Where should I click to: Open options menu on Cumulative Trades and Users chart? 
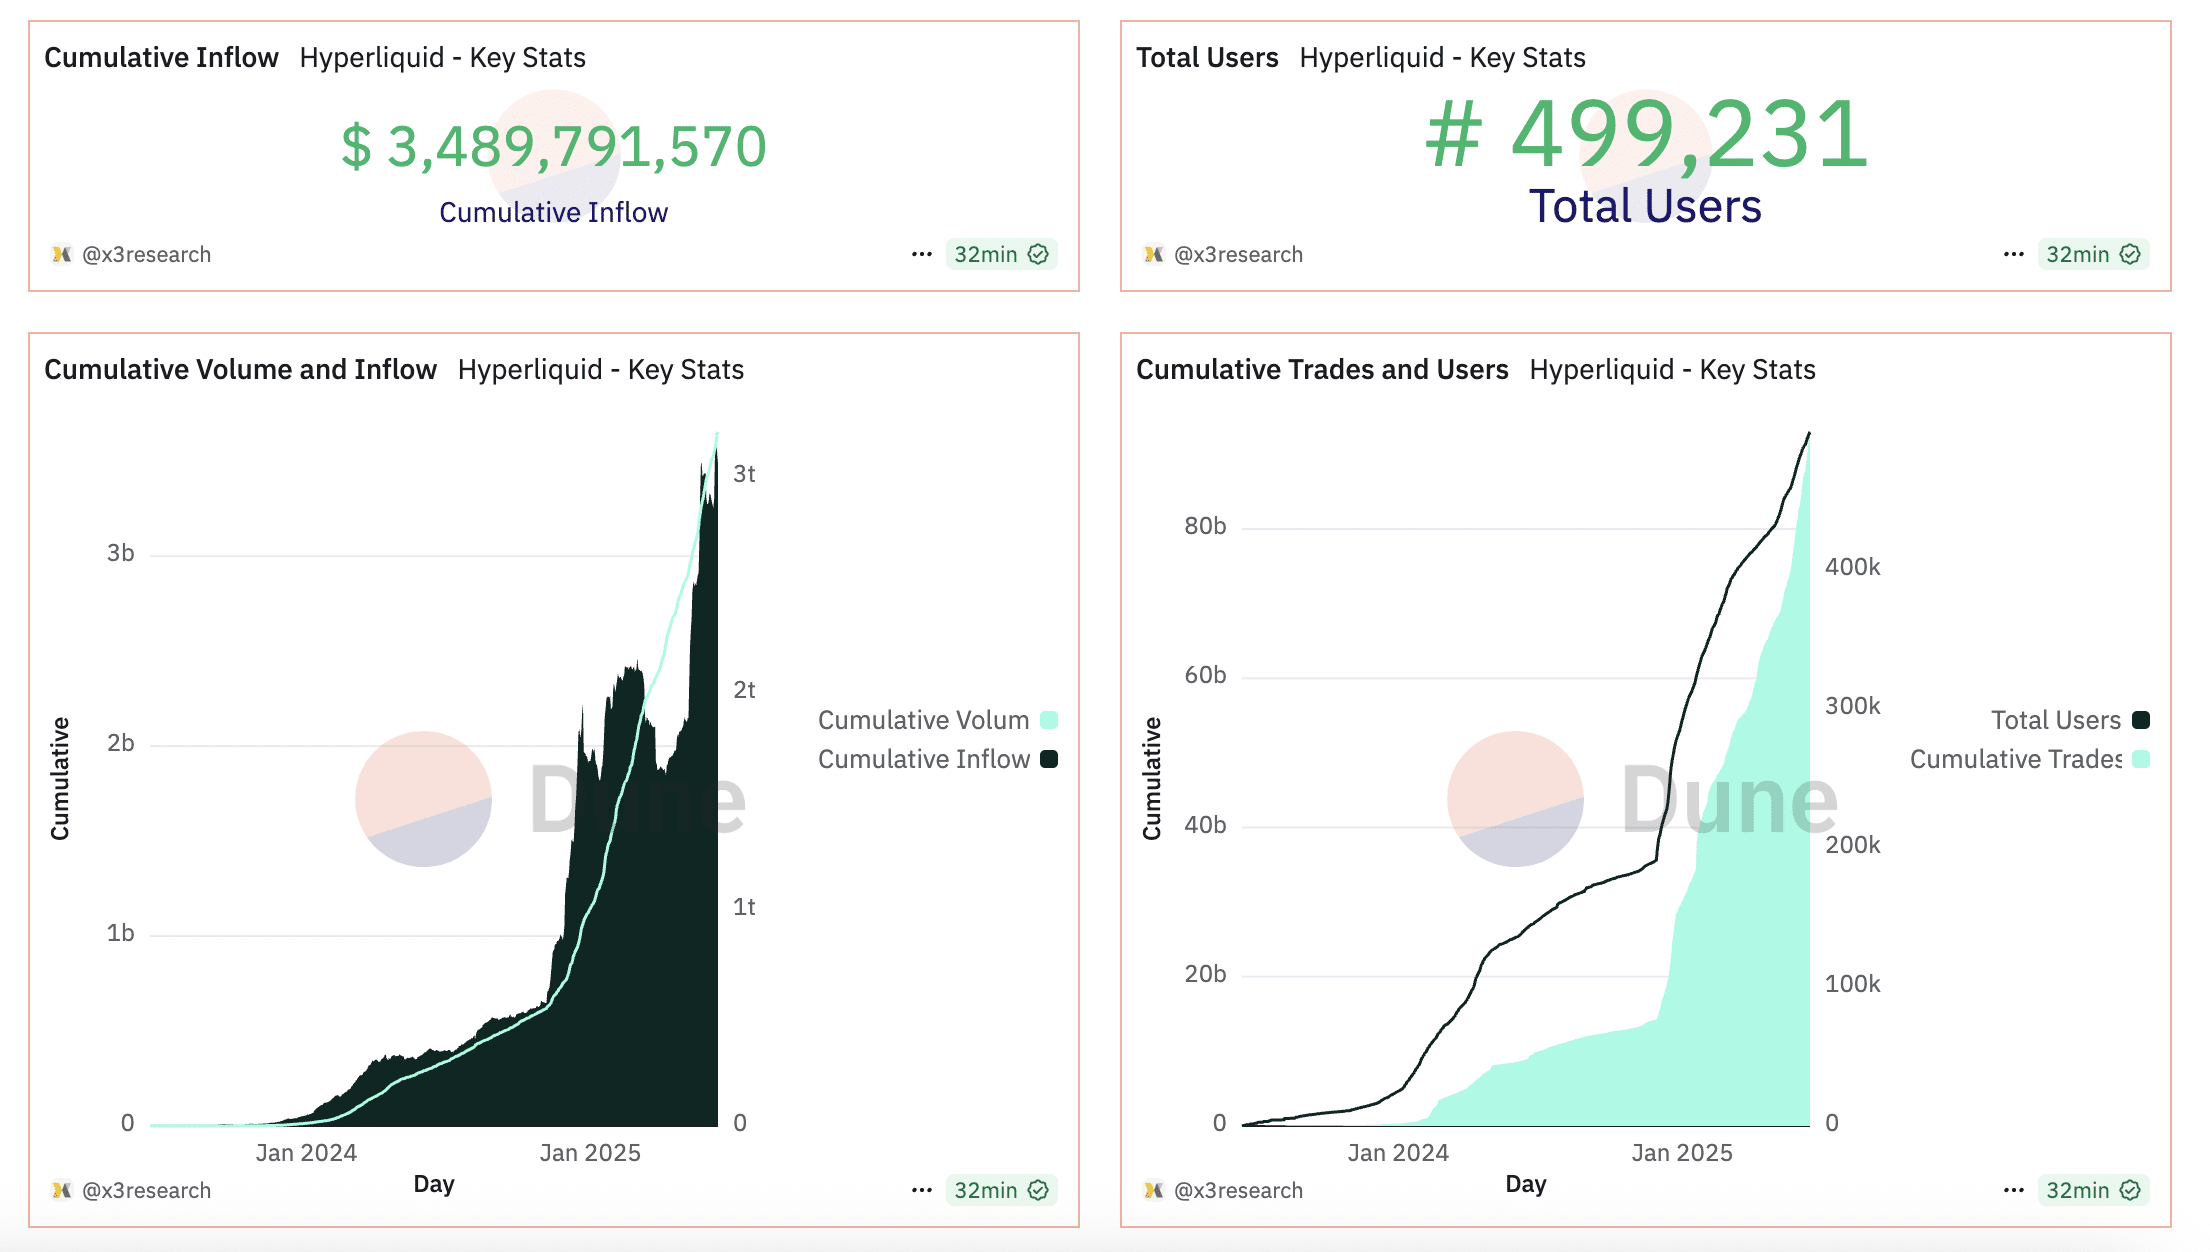click(2013, 1191)
